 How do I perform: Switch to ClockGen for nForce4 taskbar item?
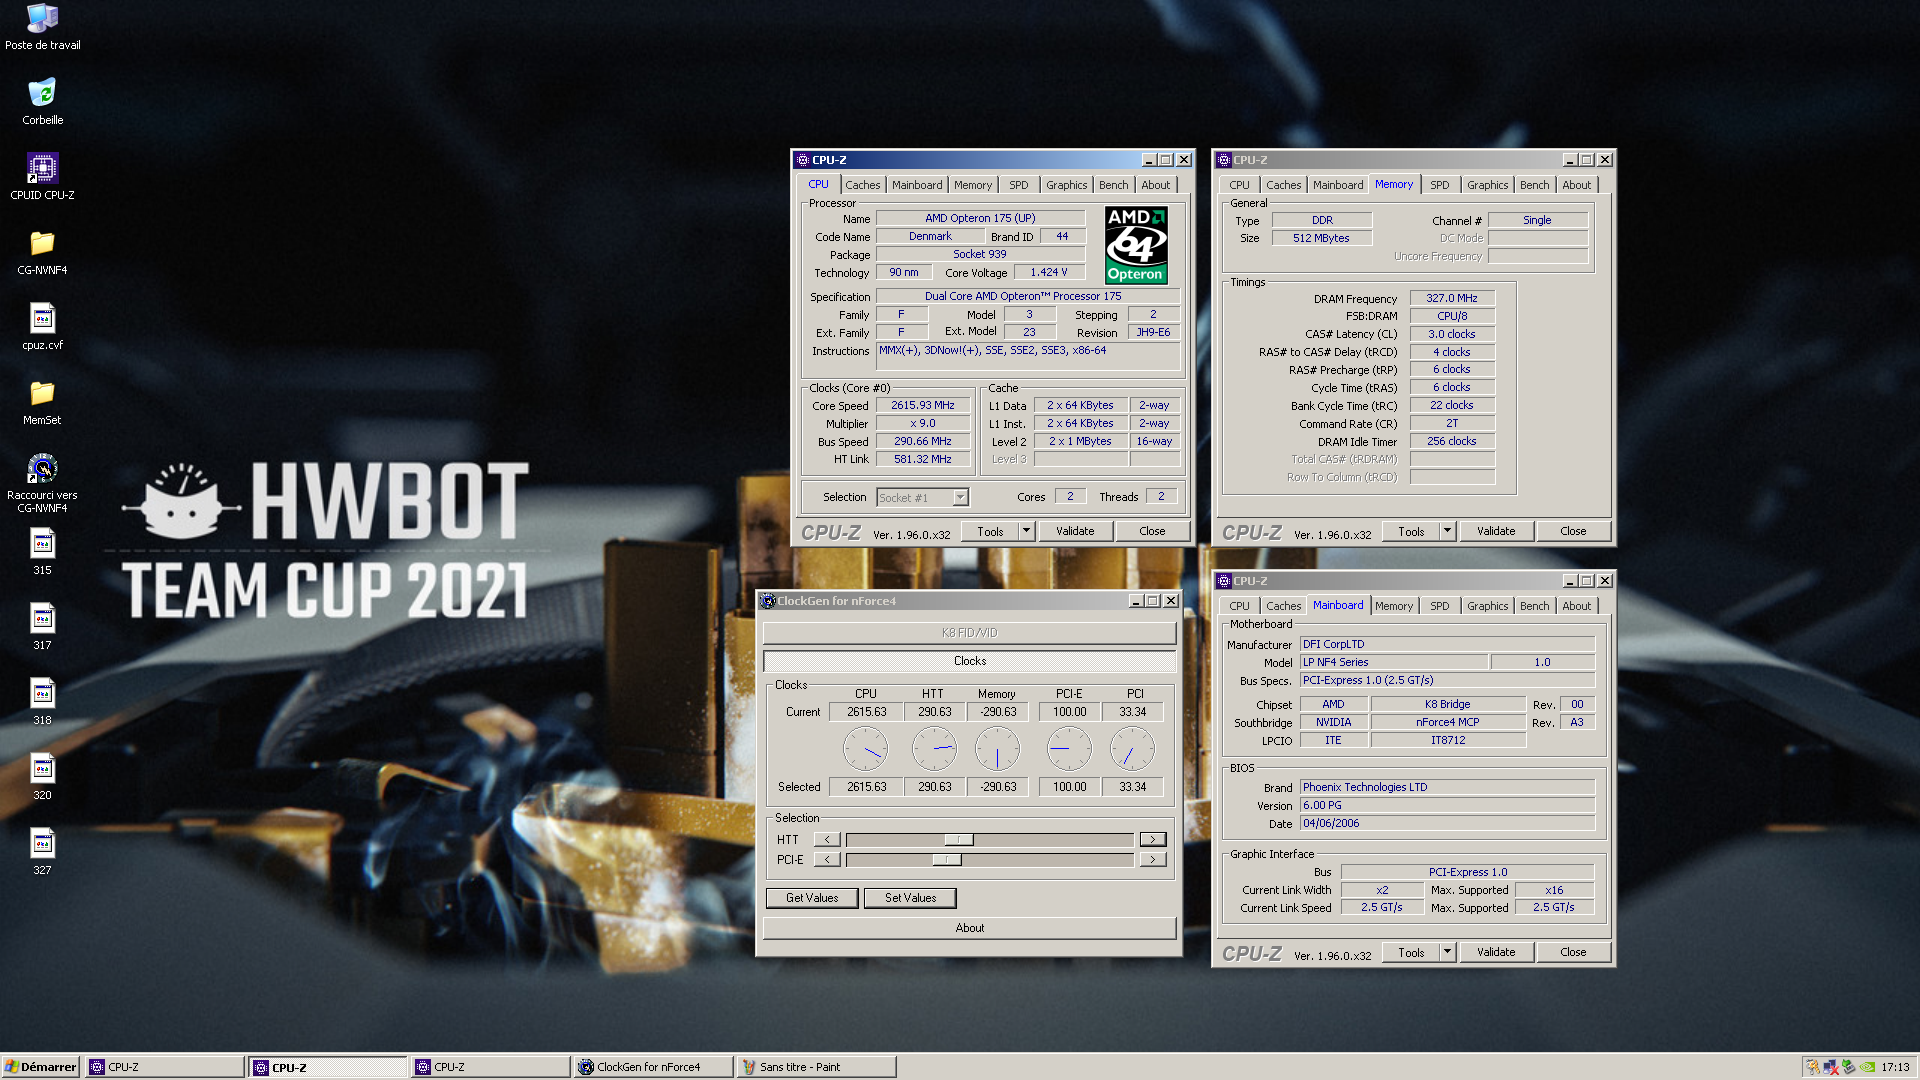[x=654, y=1067]
